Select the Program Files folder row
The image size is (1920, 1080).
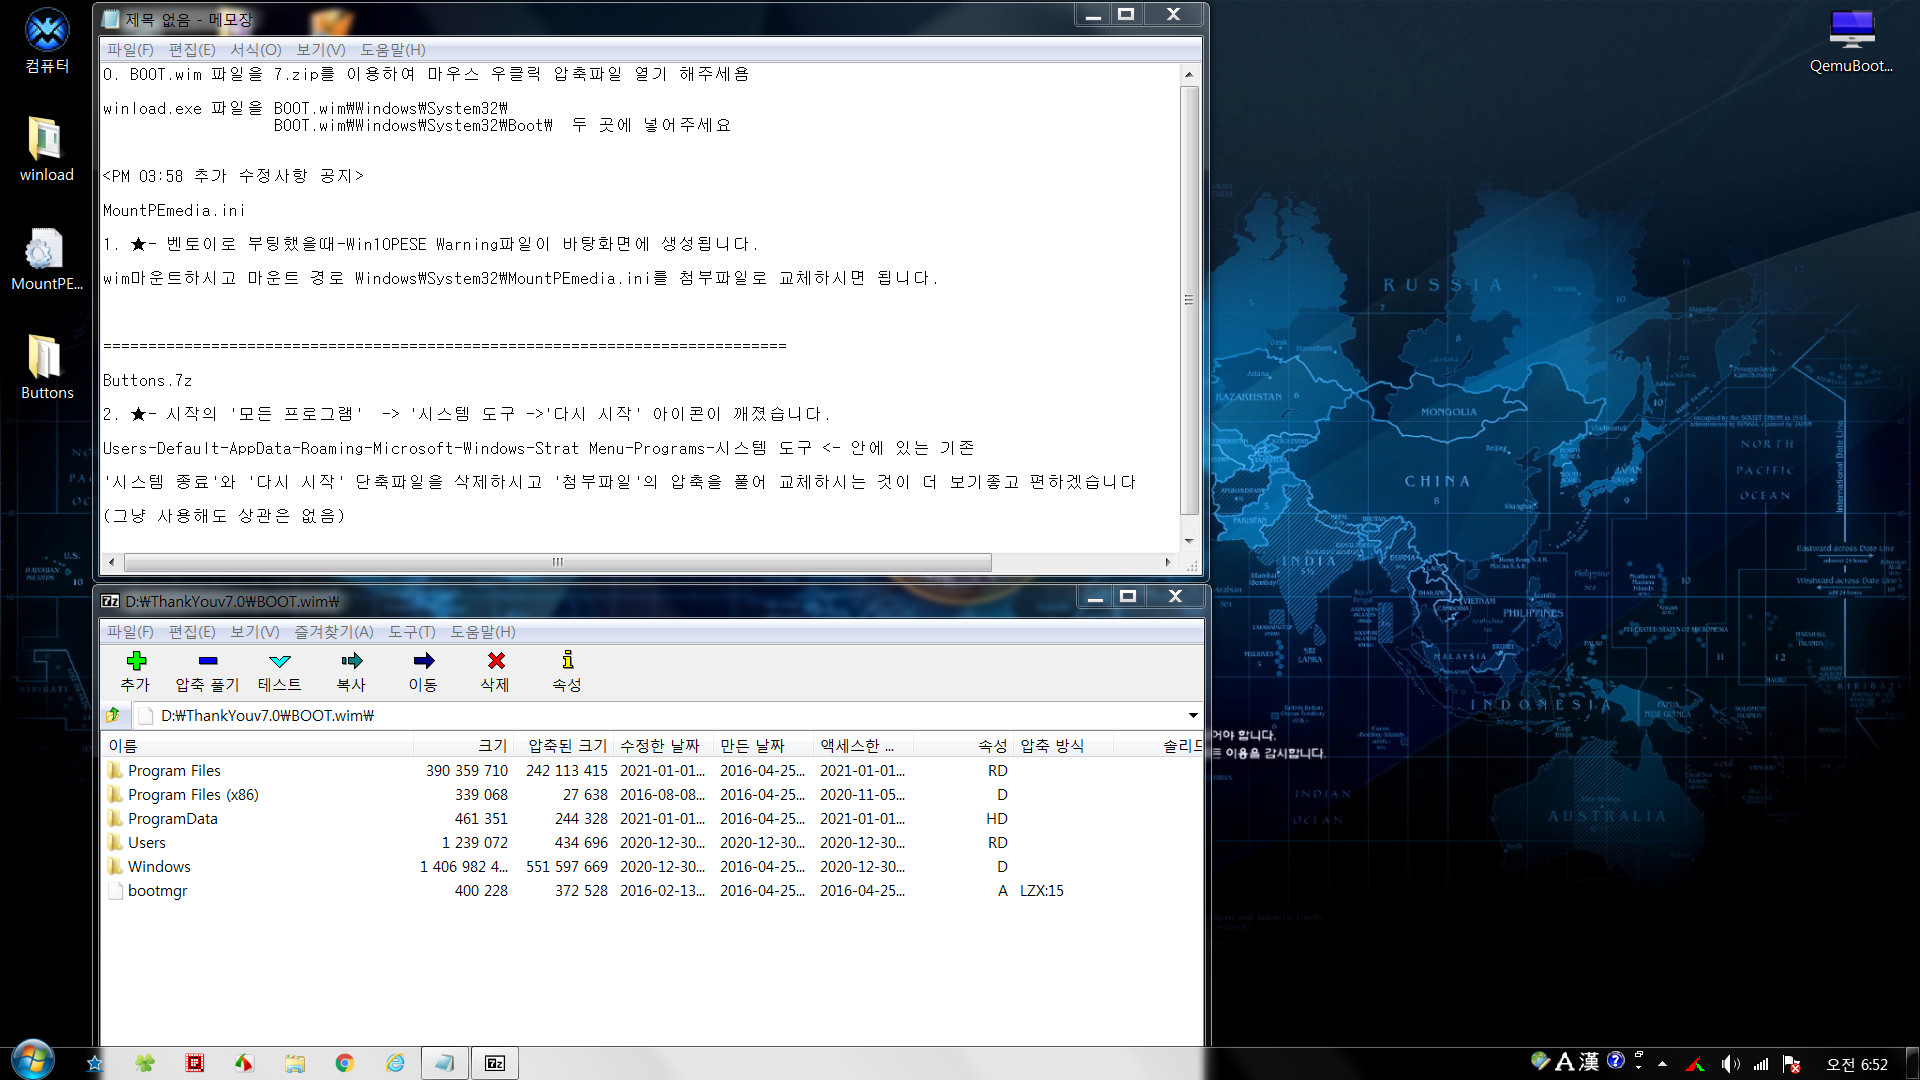click(650, 770)
